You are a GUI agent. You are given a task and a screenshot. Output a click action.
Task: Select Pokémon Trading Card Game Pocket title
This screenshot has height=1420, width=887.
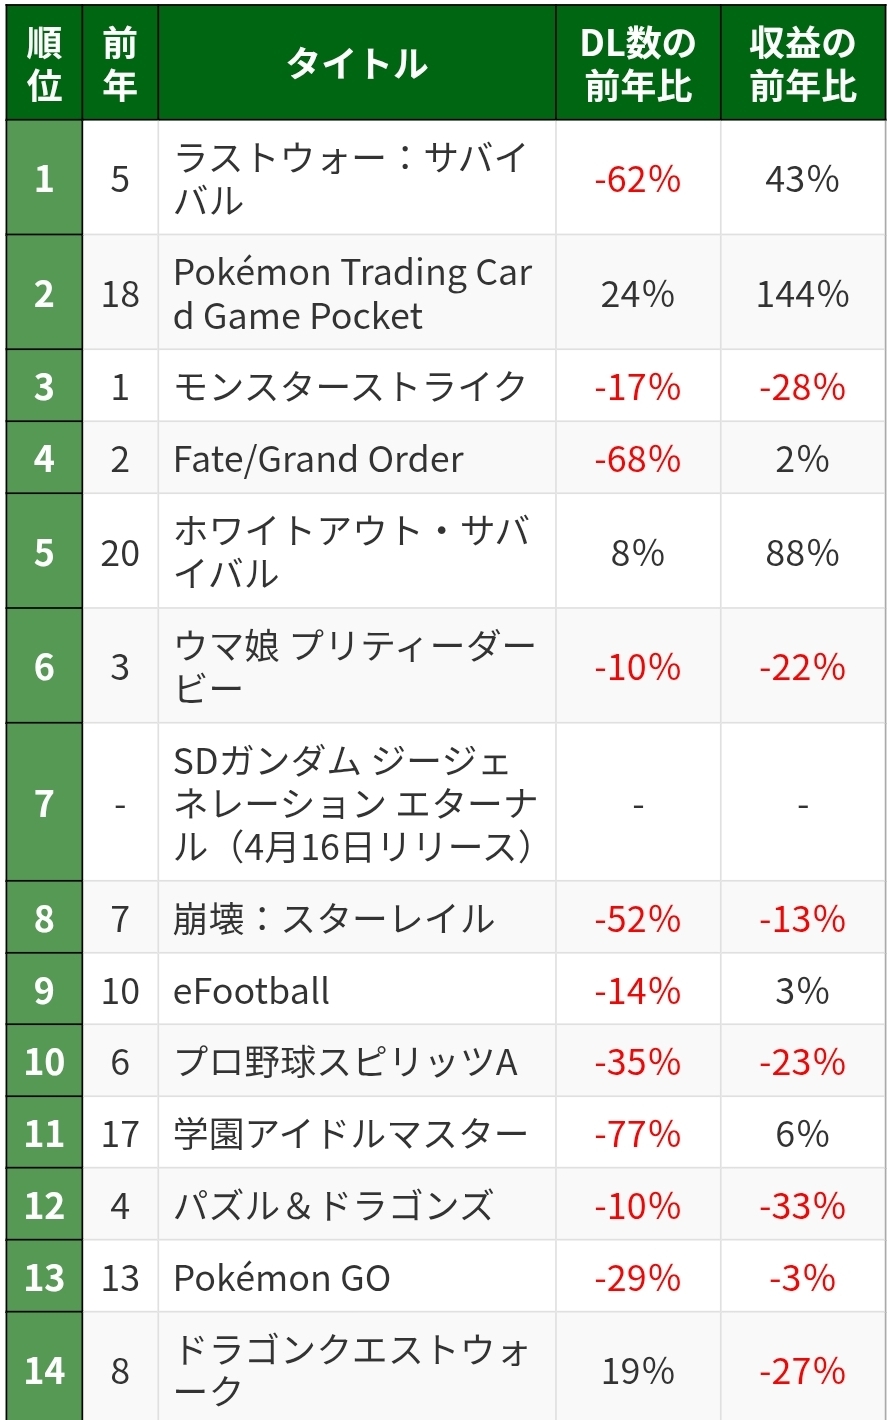tap(352, 294)
